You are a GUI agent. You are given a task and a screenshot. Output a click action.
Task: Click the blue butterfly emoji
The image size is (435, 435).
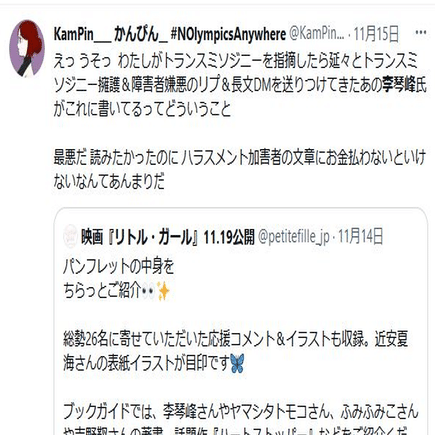click(237, 363)
